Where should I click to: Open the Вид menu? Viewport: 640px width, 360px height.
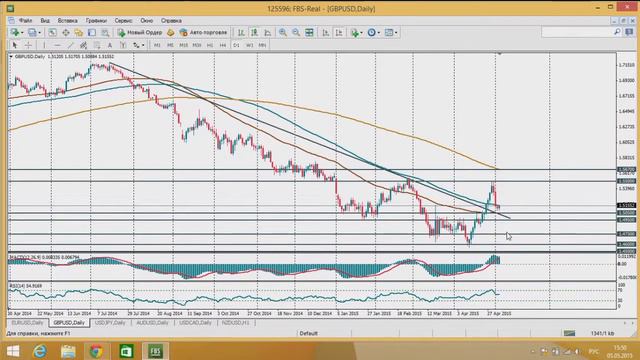point(45,20)
